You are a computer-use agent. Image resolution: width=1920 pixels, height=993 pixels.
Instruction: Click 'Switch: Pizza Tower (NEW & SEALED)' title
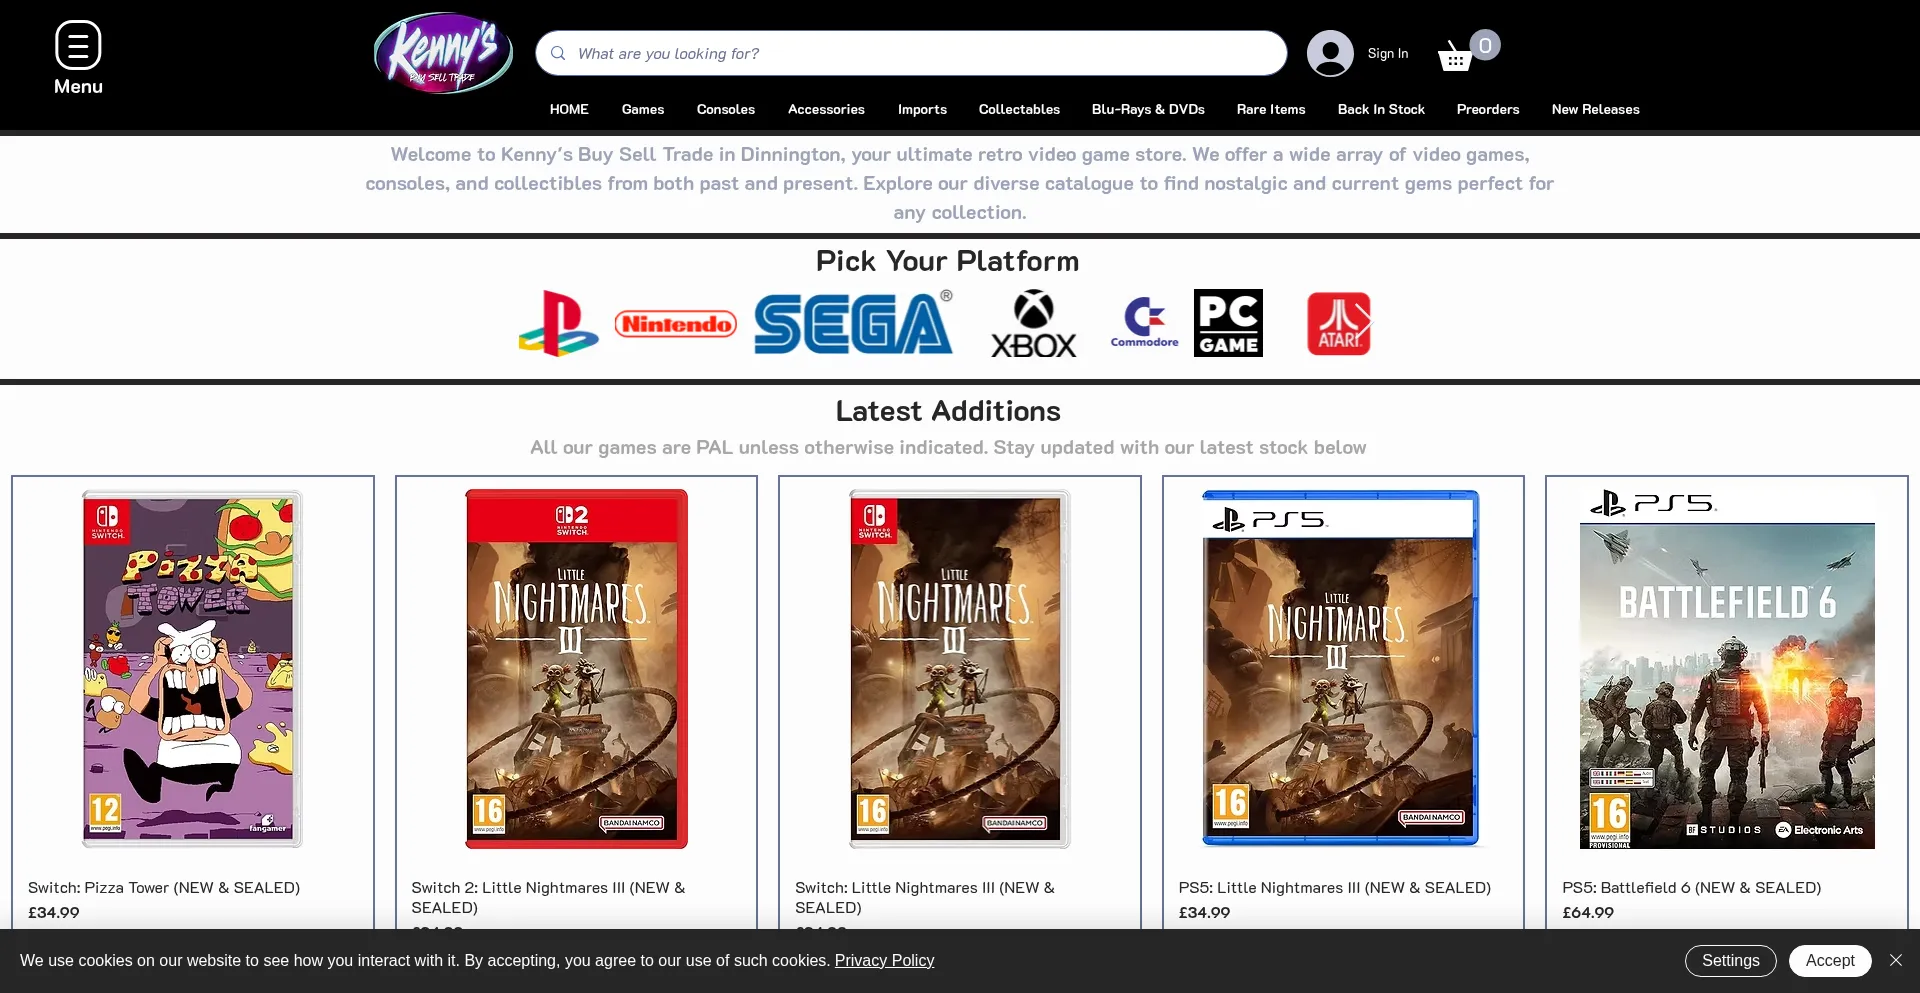click(164, 887)
